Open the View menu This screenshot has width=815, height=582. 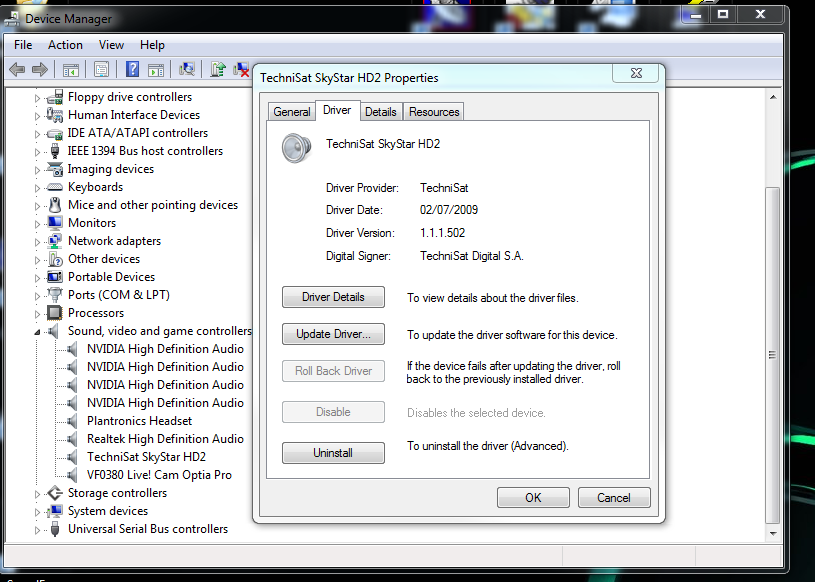pyautogui.click(x=111, y=45)
